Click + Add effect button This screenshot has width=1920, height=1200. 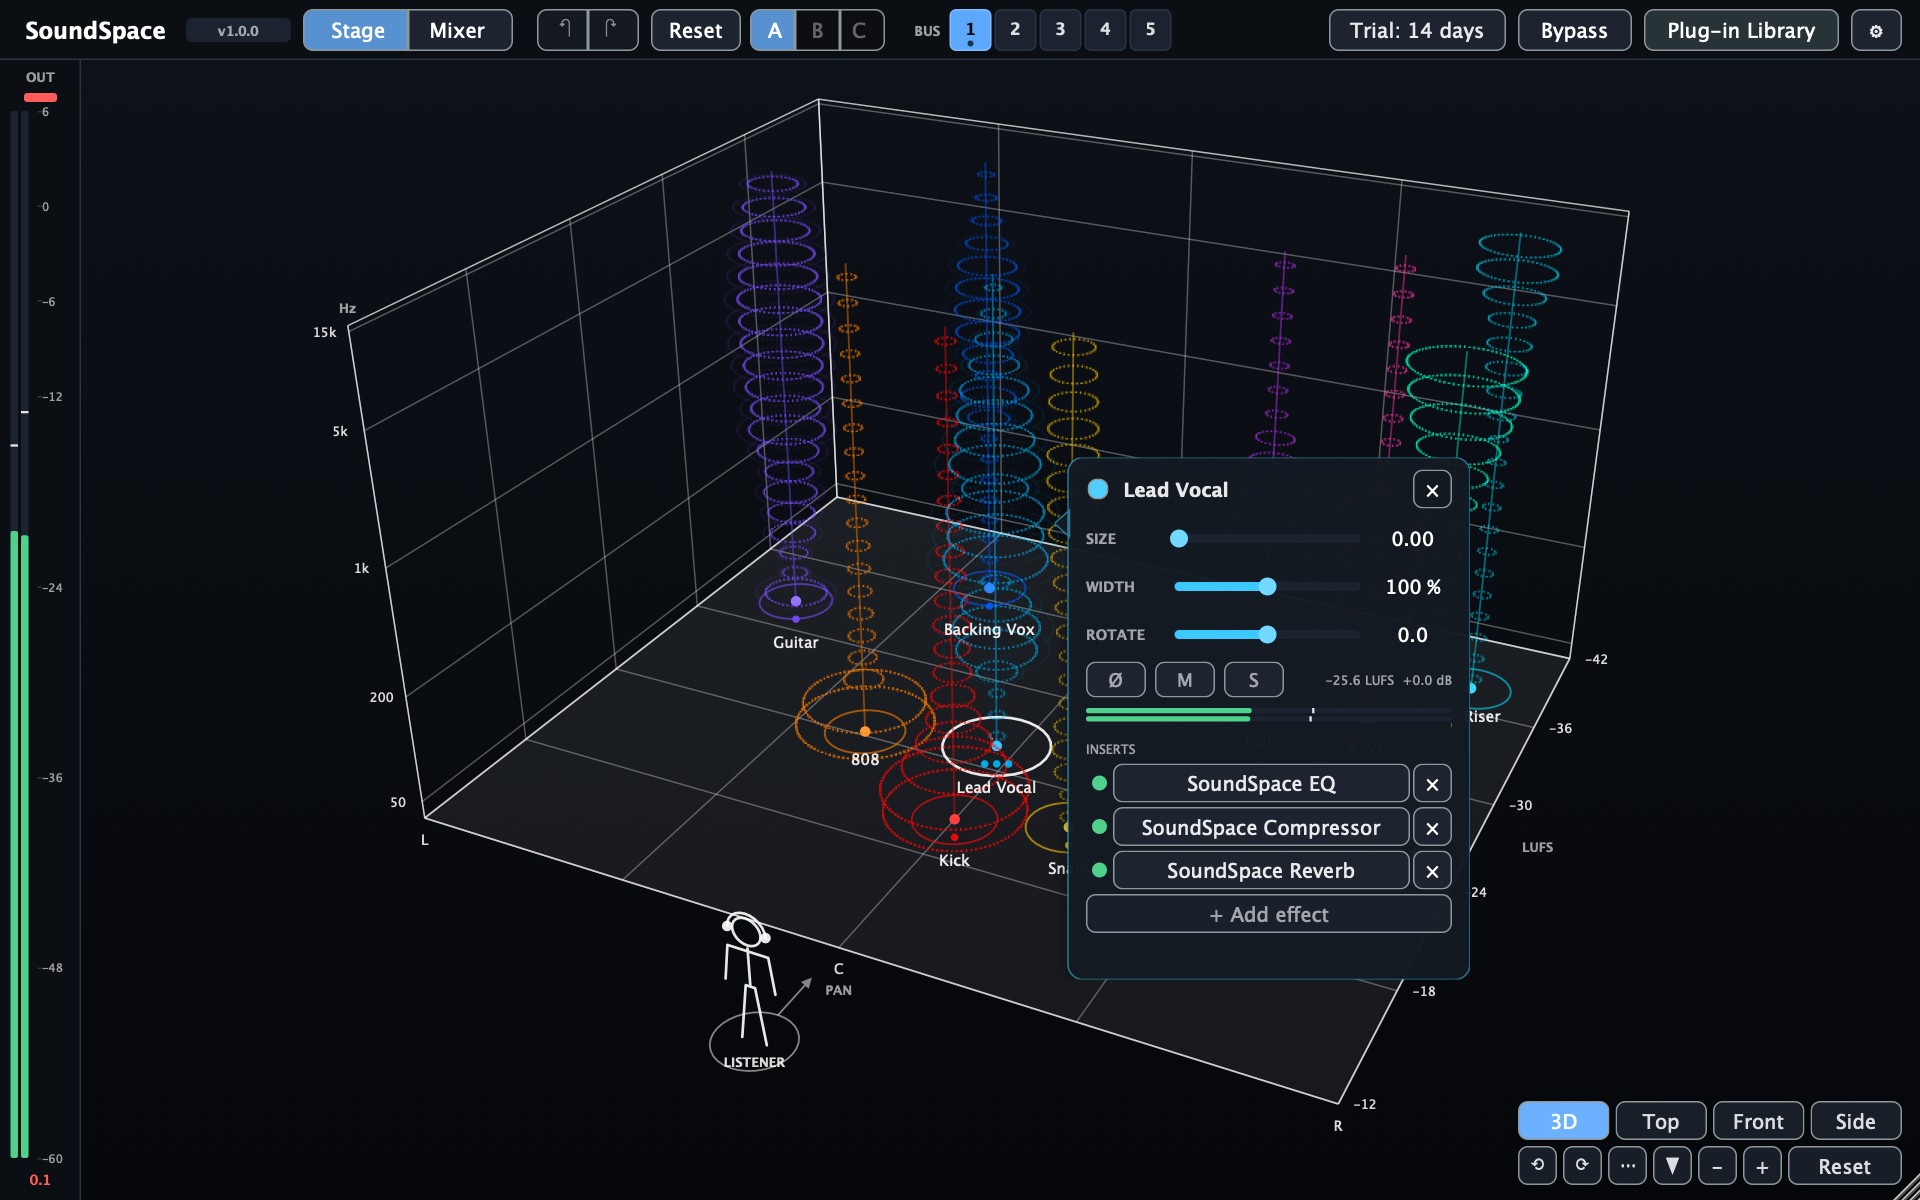[1268, 914]
